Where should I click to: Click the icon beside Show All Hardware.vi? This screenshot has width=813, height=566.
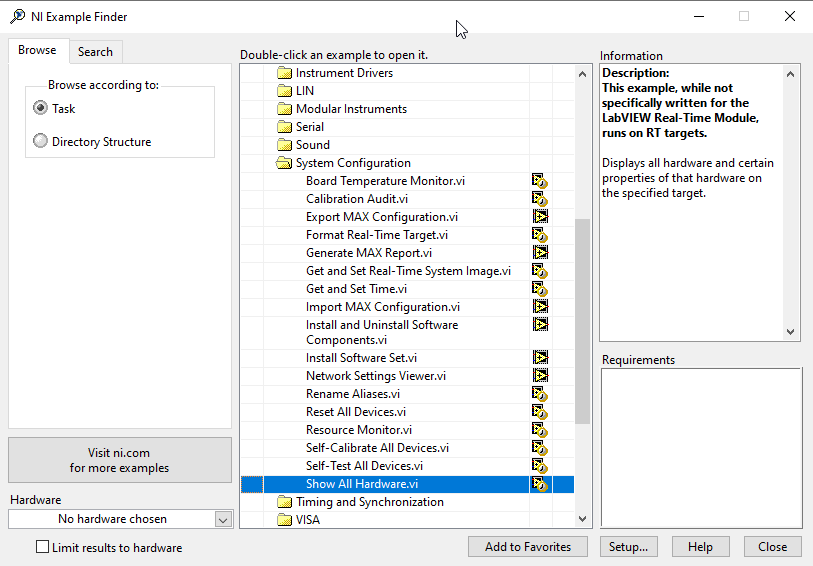(540, 484)
